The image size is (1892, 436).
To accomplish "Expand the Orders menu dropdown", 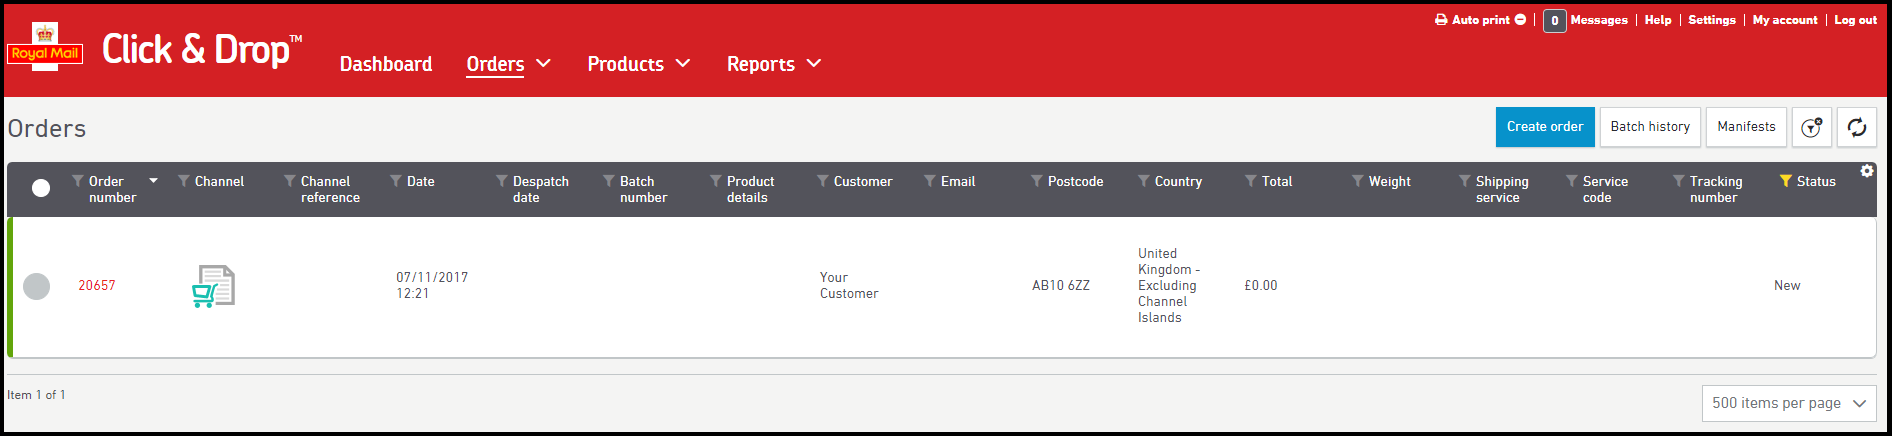I will pyautogui.click(x=543, y=64).
